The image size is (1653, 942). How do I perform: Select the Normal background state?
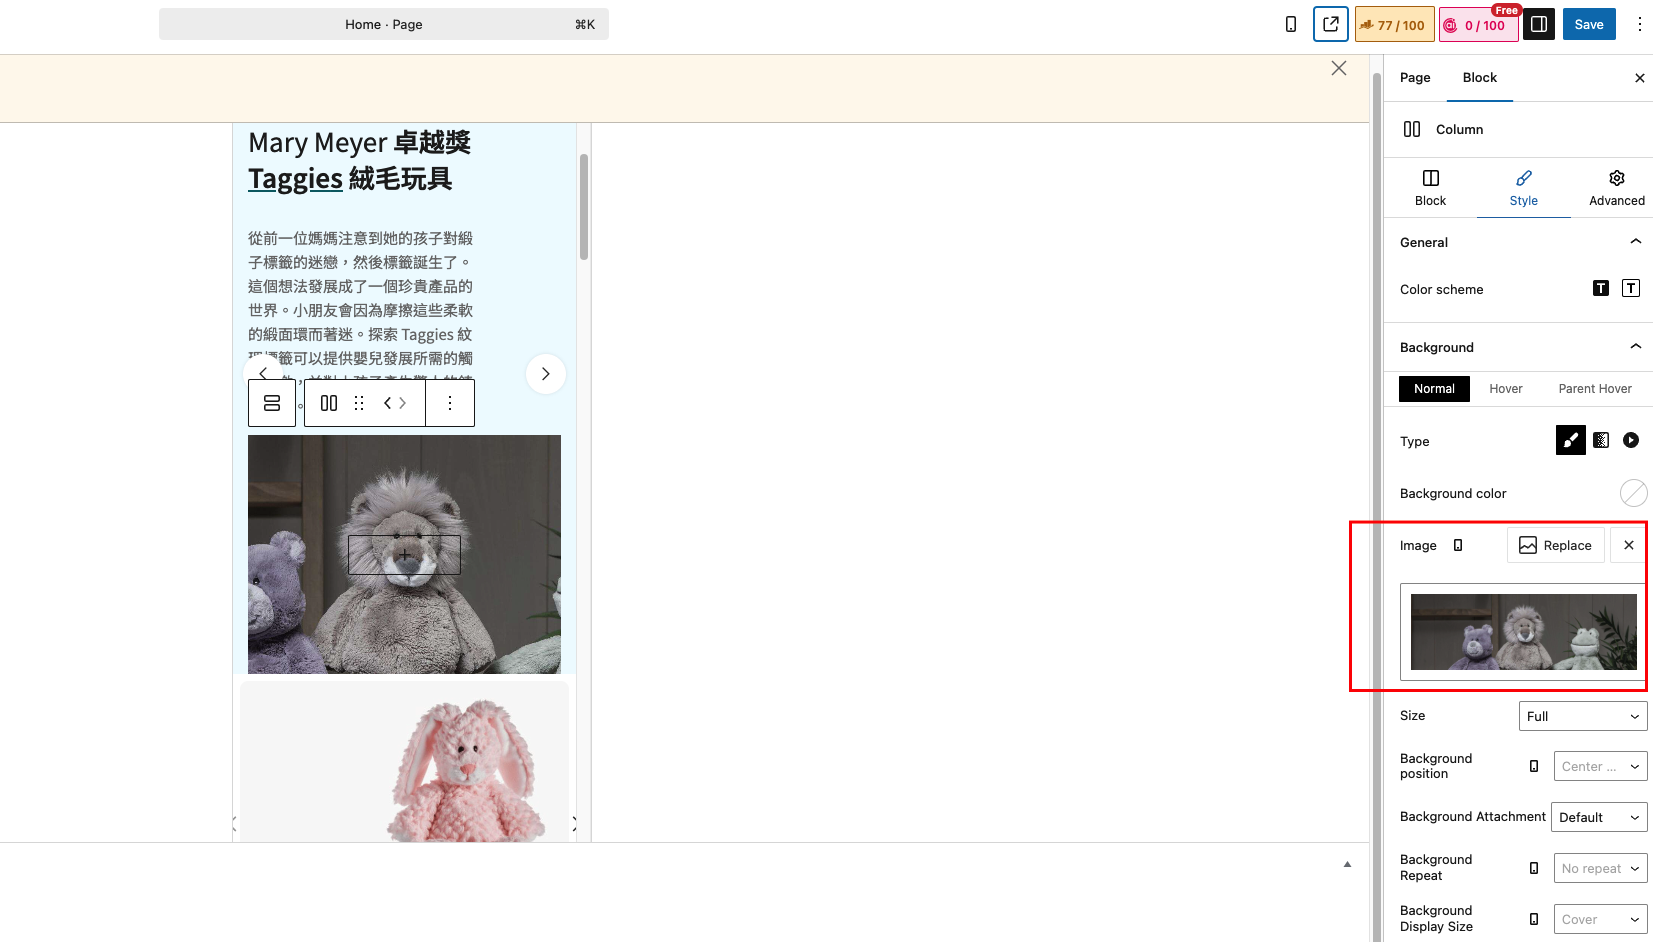(1434, 389)
